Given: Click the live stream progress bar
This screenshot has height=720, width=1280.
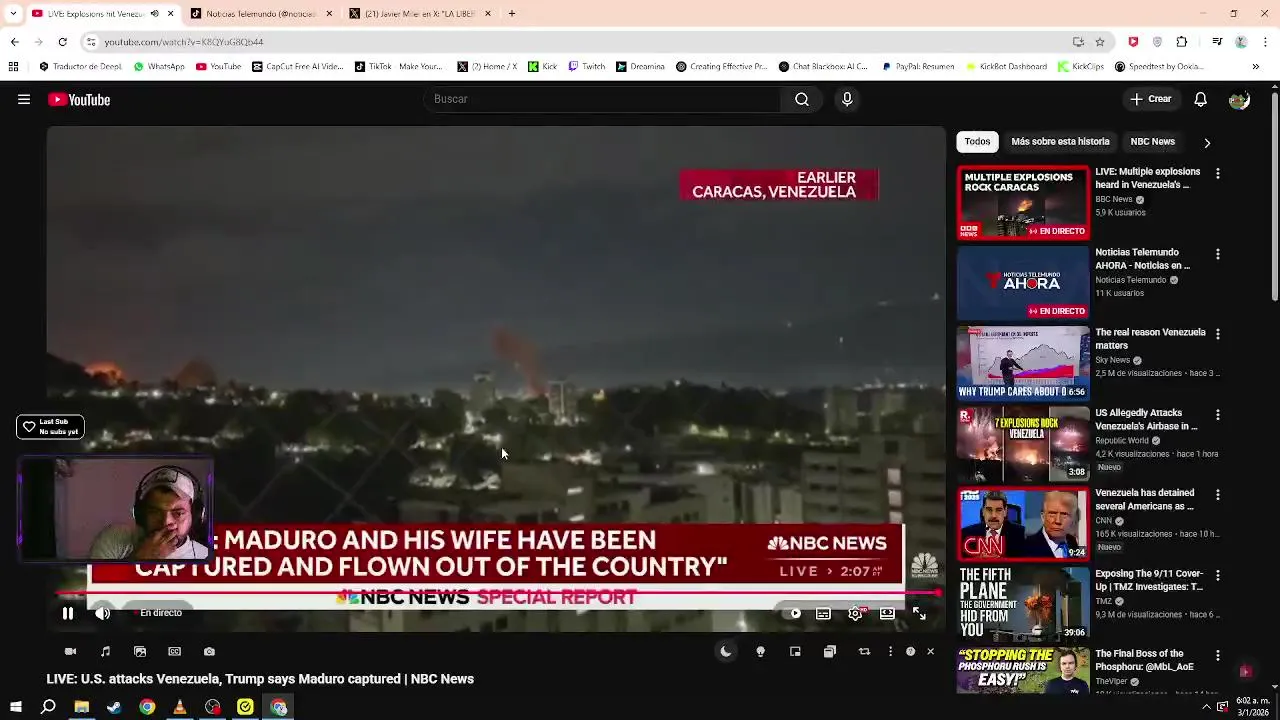Looking at the screenshot, I should coord(497,592).
